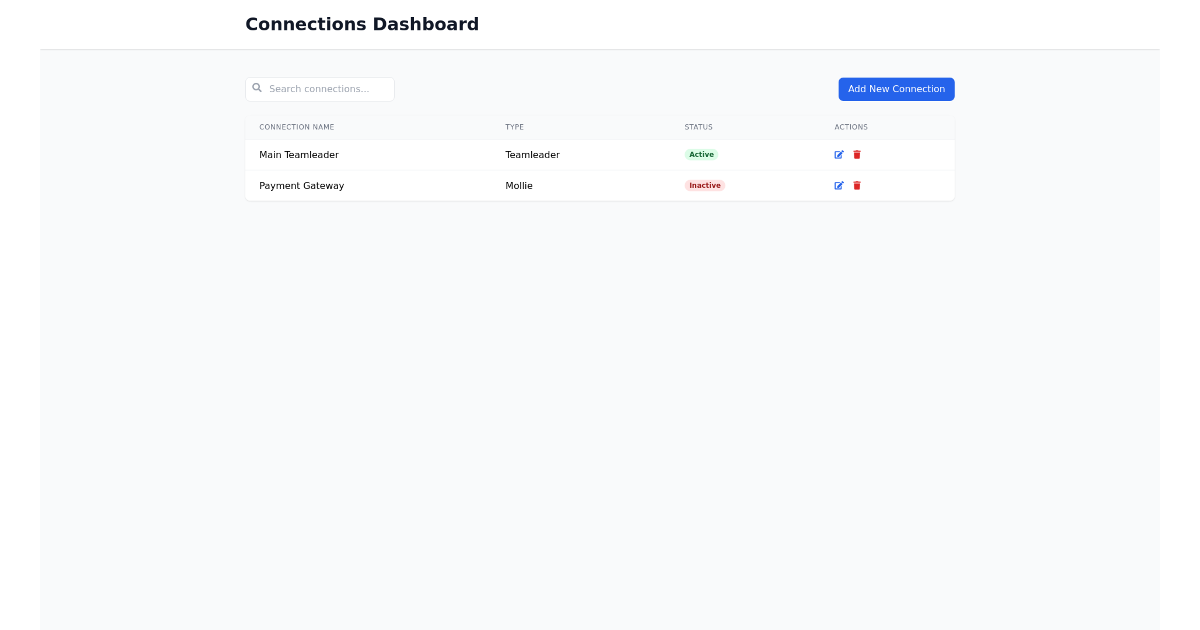
Task: Click the TYPE column header to sort
Action: pyautogui.click(x=514, y=127)
